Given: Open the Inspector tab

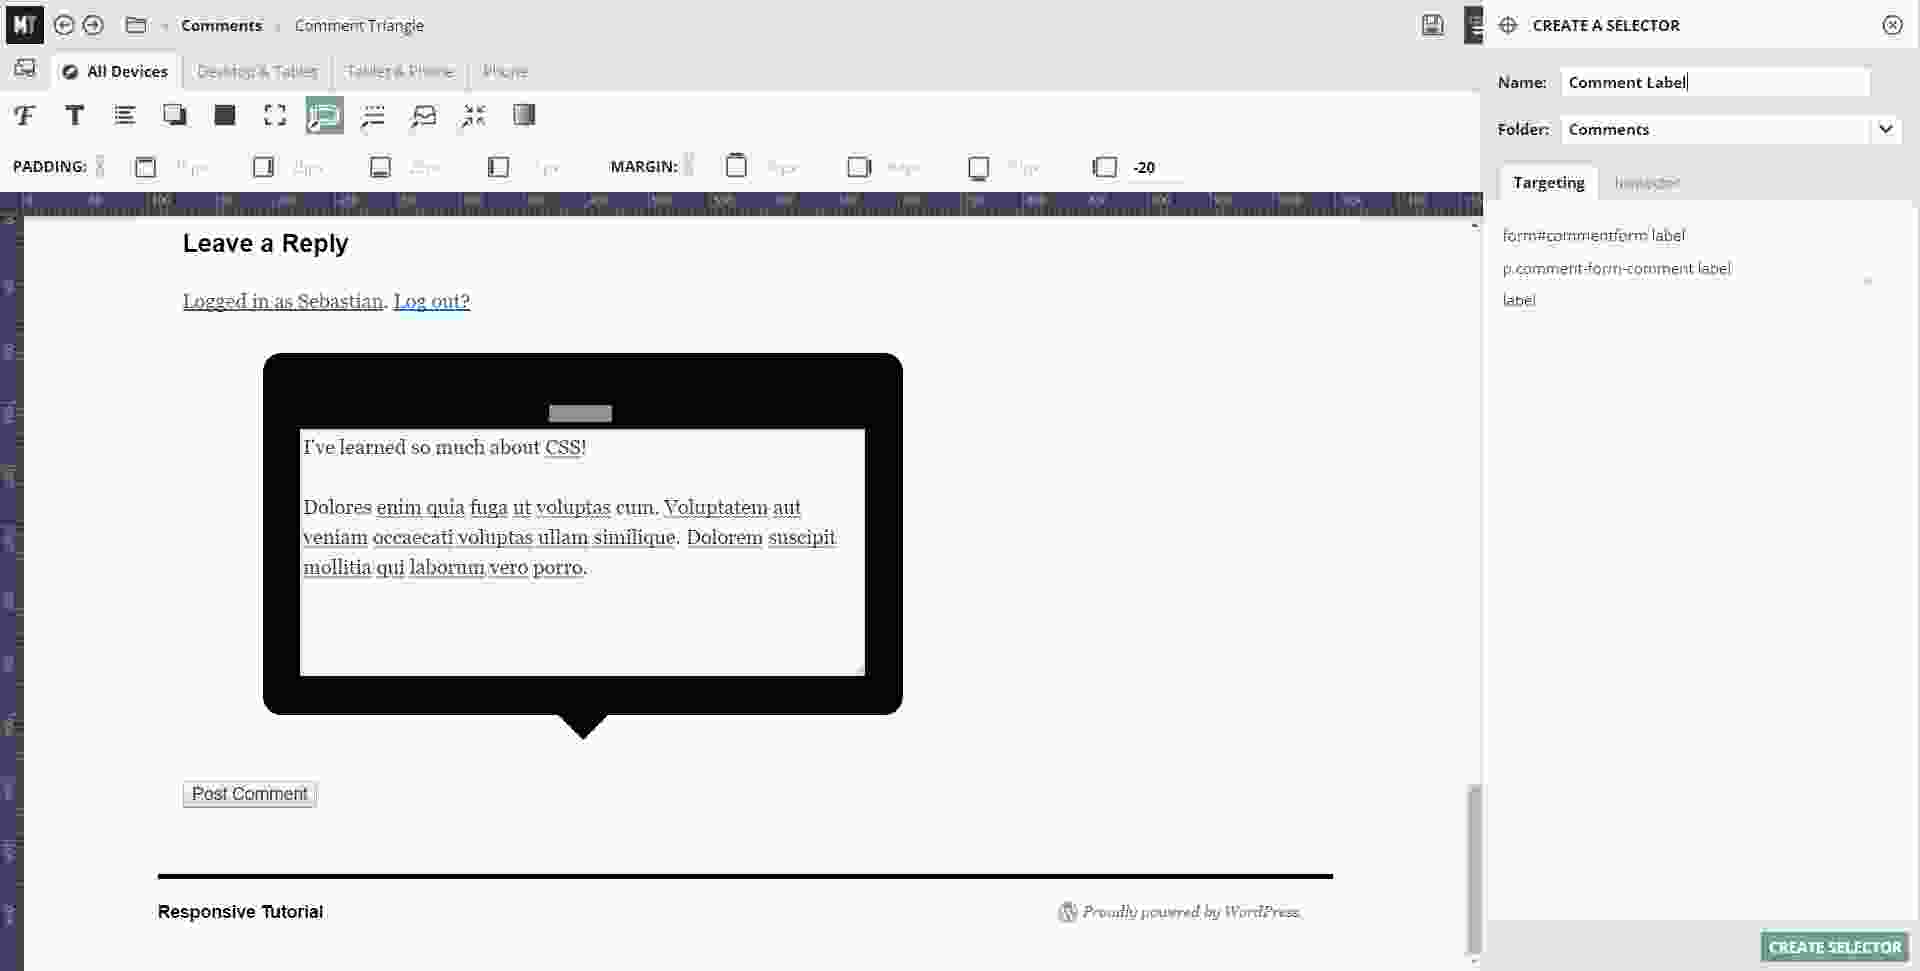Looking at the screenshot, I should [1646, 183].
